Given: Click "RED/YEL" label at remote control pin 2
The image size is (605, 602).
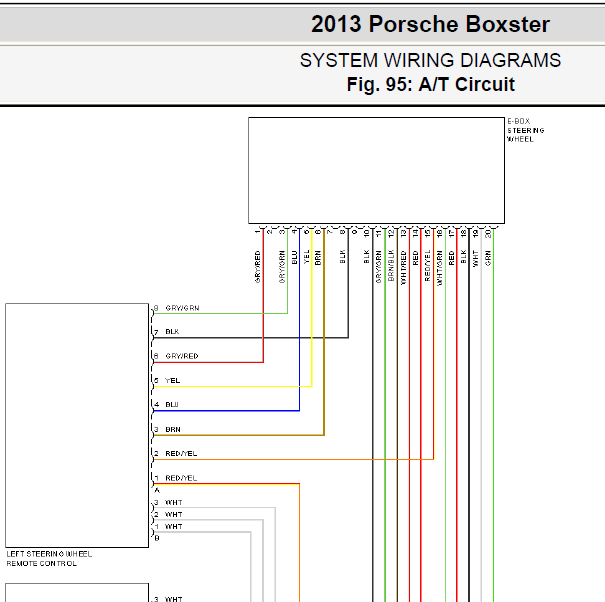Looking at the screenshot, I should click(x=181, y=453).
